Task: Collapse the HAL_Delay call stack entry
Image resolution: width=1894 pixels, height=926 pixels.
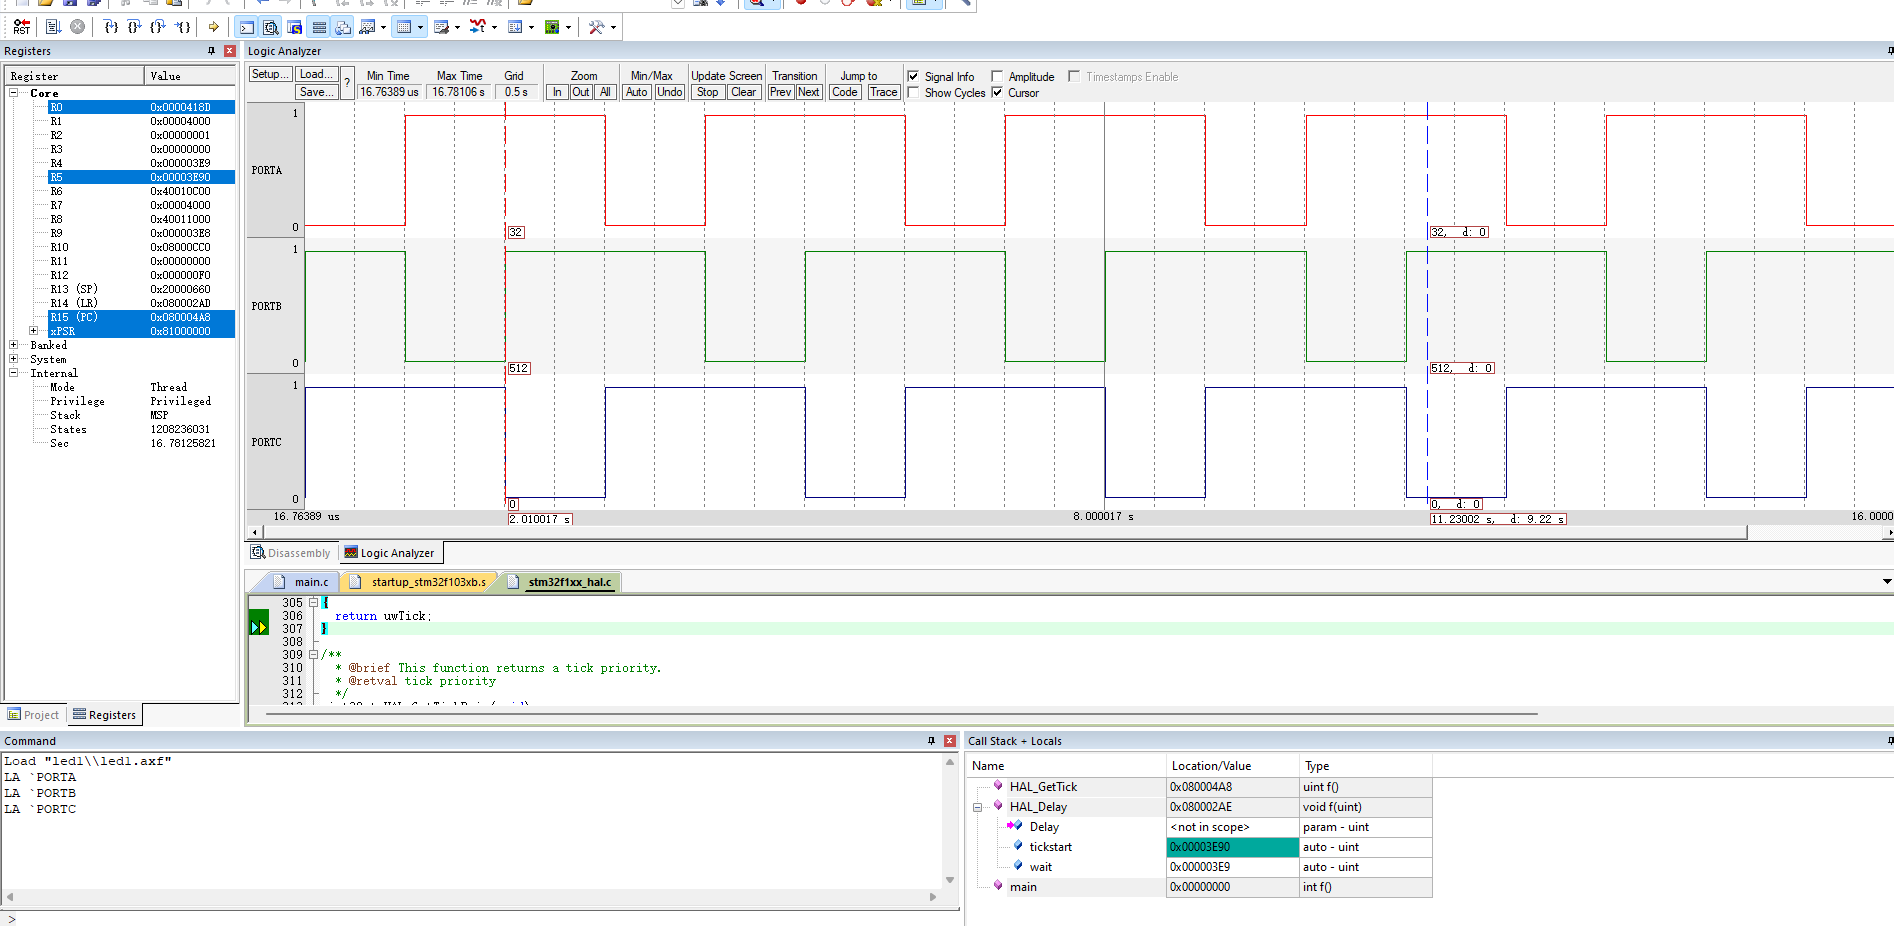Action: [x=978, y=807]
